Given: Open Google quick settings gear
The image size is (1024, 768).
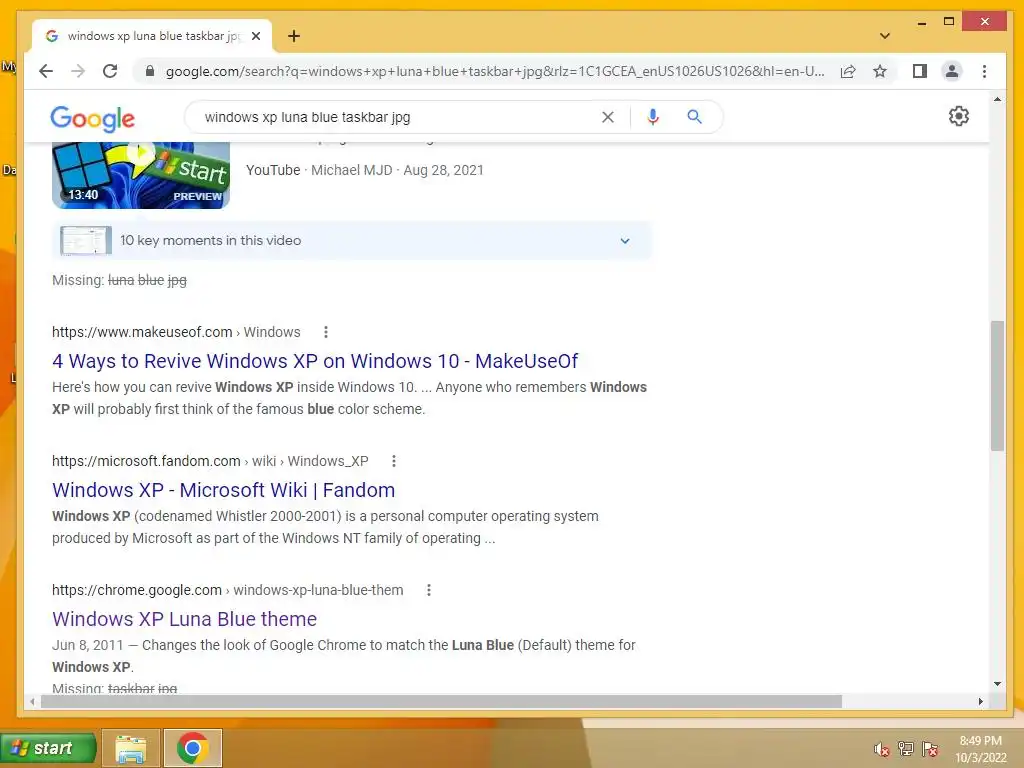Looking at the screenshot, I should (958, 116).
